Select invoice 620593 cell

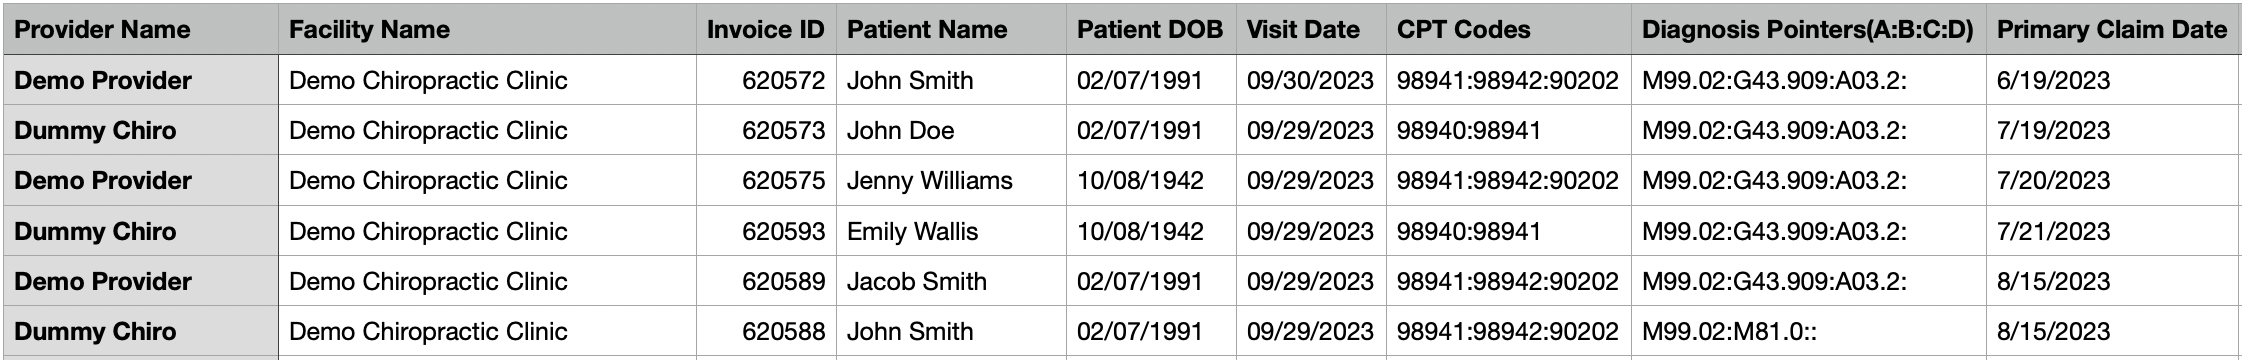(x=766, y=231)
